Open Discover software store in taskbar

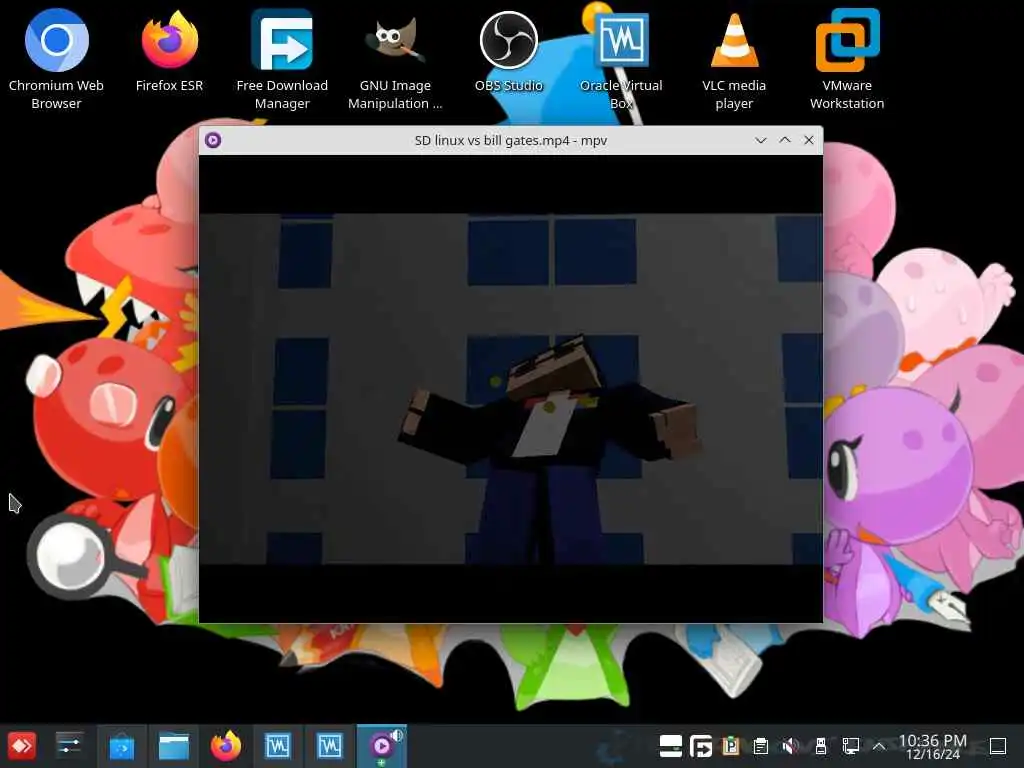click(121, 745)
